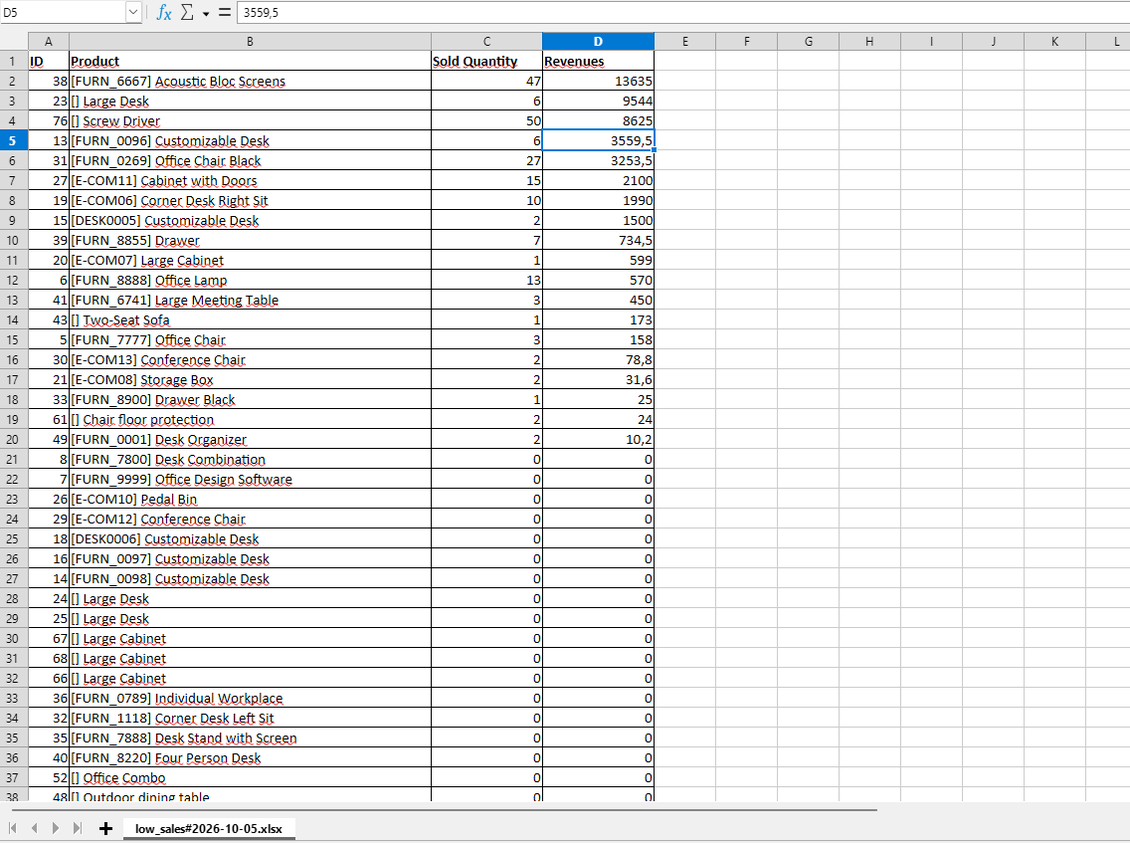The width and height of the screenshot is (1130, 843).
Task: Select Corner Desk Left Sit product cell
Action: pyautogui.click(x=250, y=718)
